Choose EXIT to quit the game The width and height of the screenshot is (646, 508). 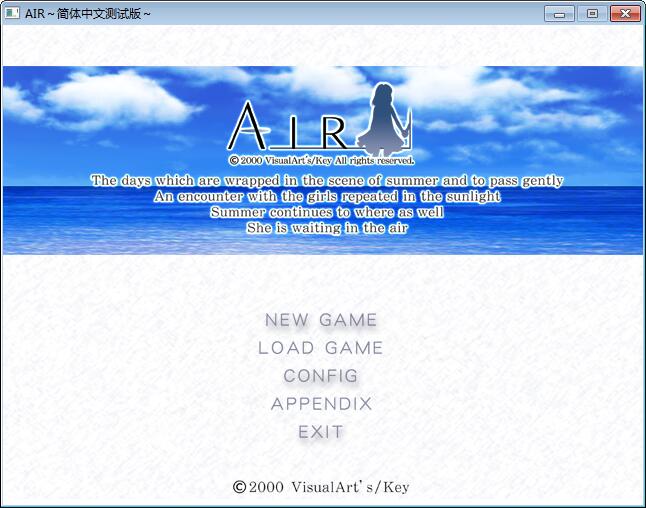pyautogui.click(x=321, y=432)
